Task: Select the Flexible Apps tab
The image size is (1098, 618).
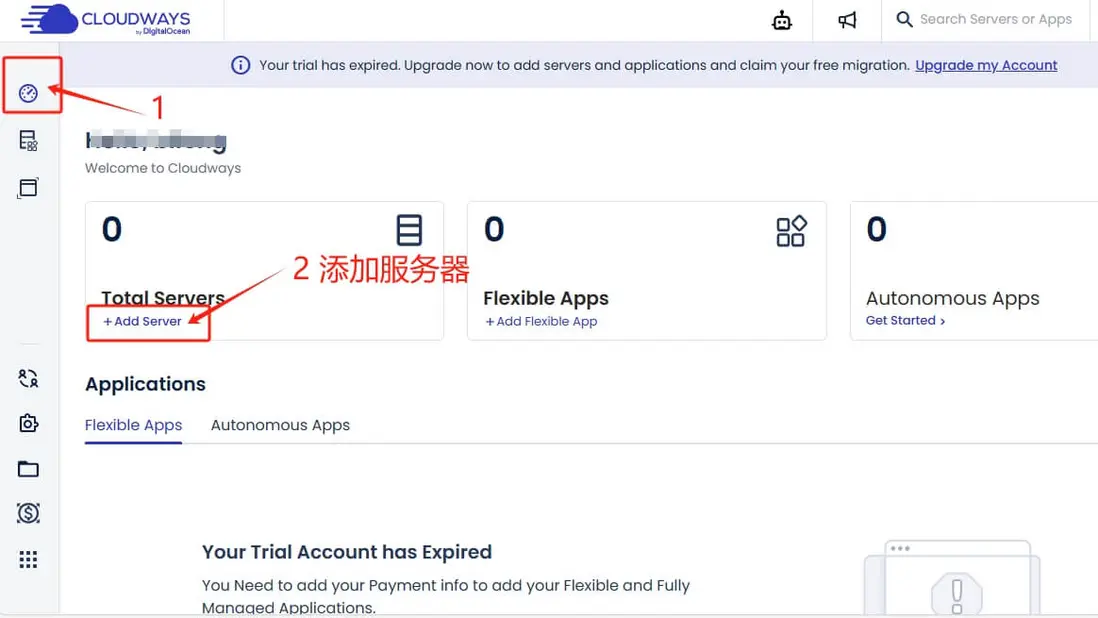Action: 133,425
